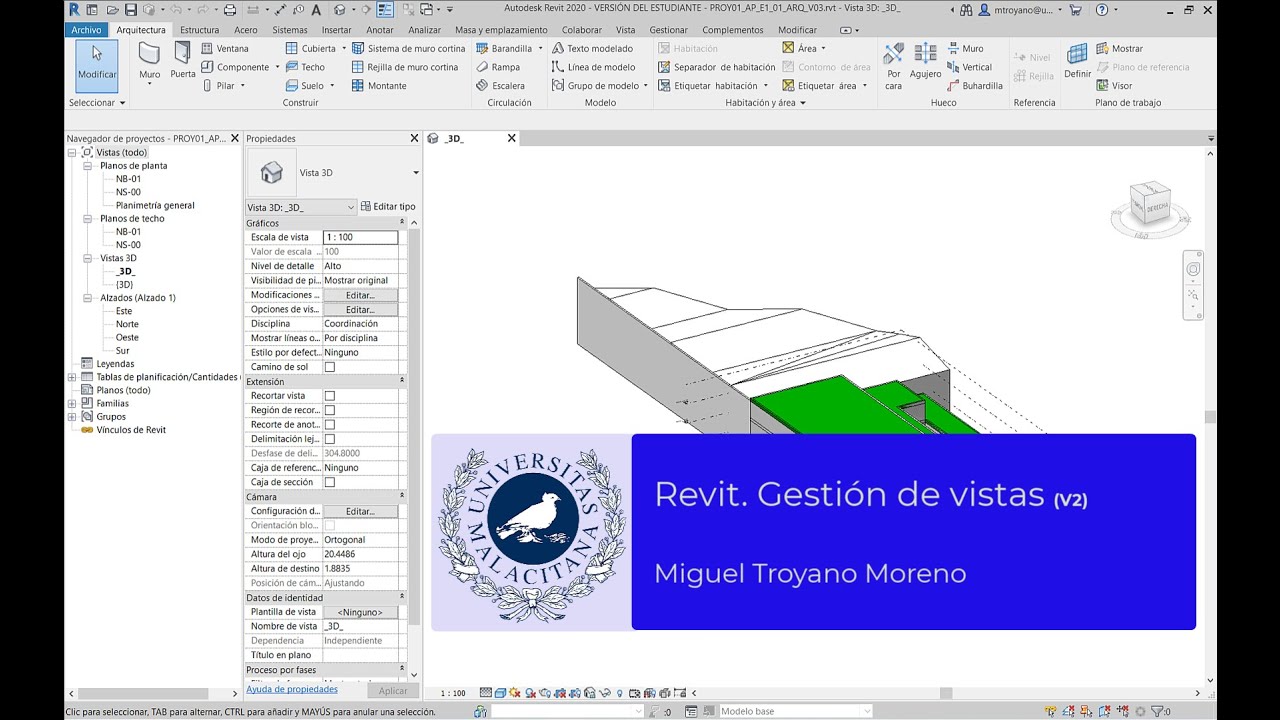Image resolution: width=1280 pixels, height=720 pixels.
Task: Click Editar for Configuración de render
Action: point(360,511)
